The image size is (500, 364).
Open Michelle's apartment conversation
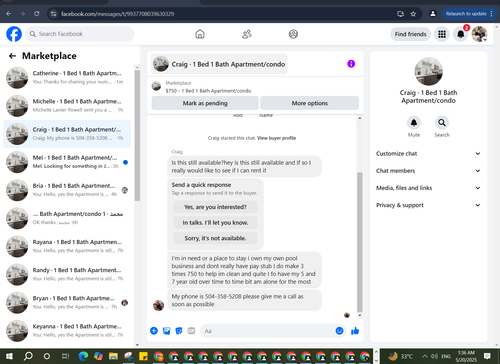[67, 106]
